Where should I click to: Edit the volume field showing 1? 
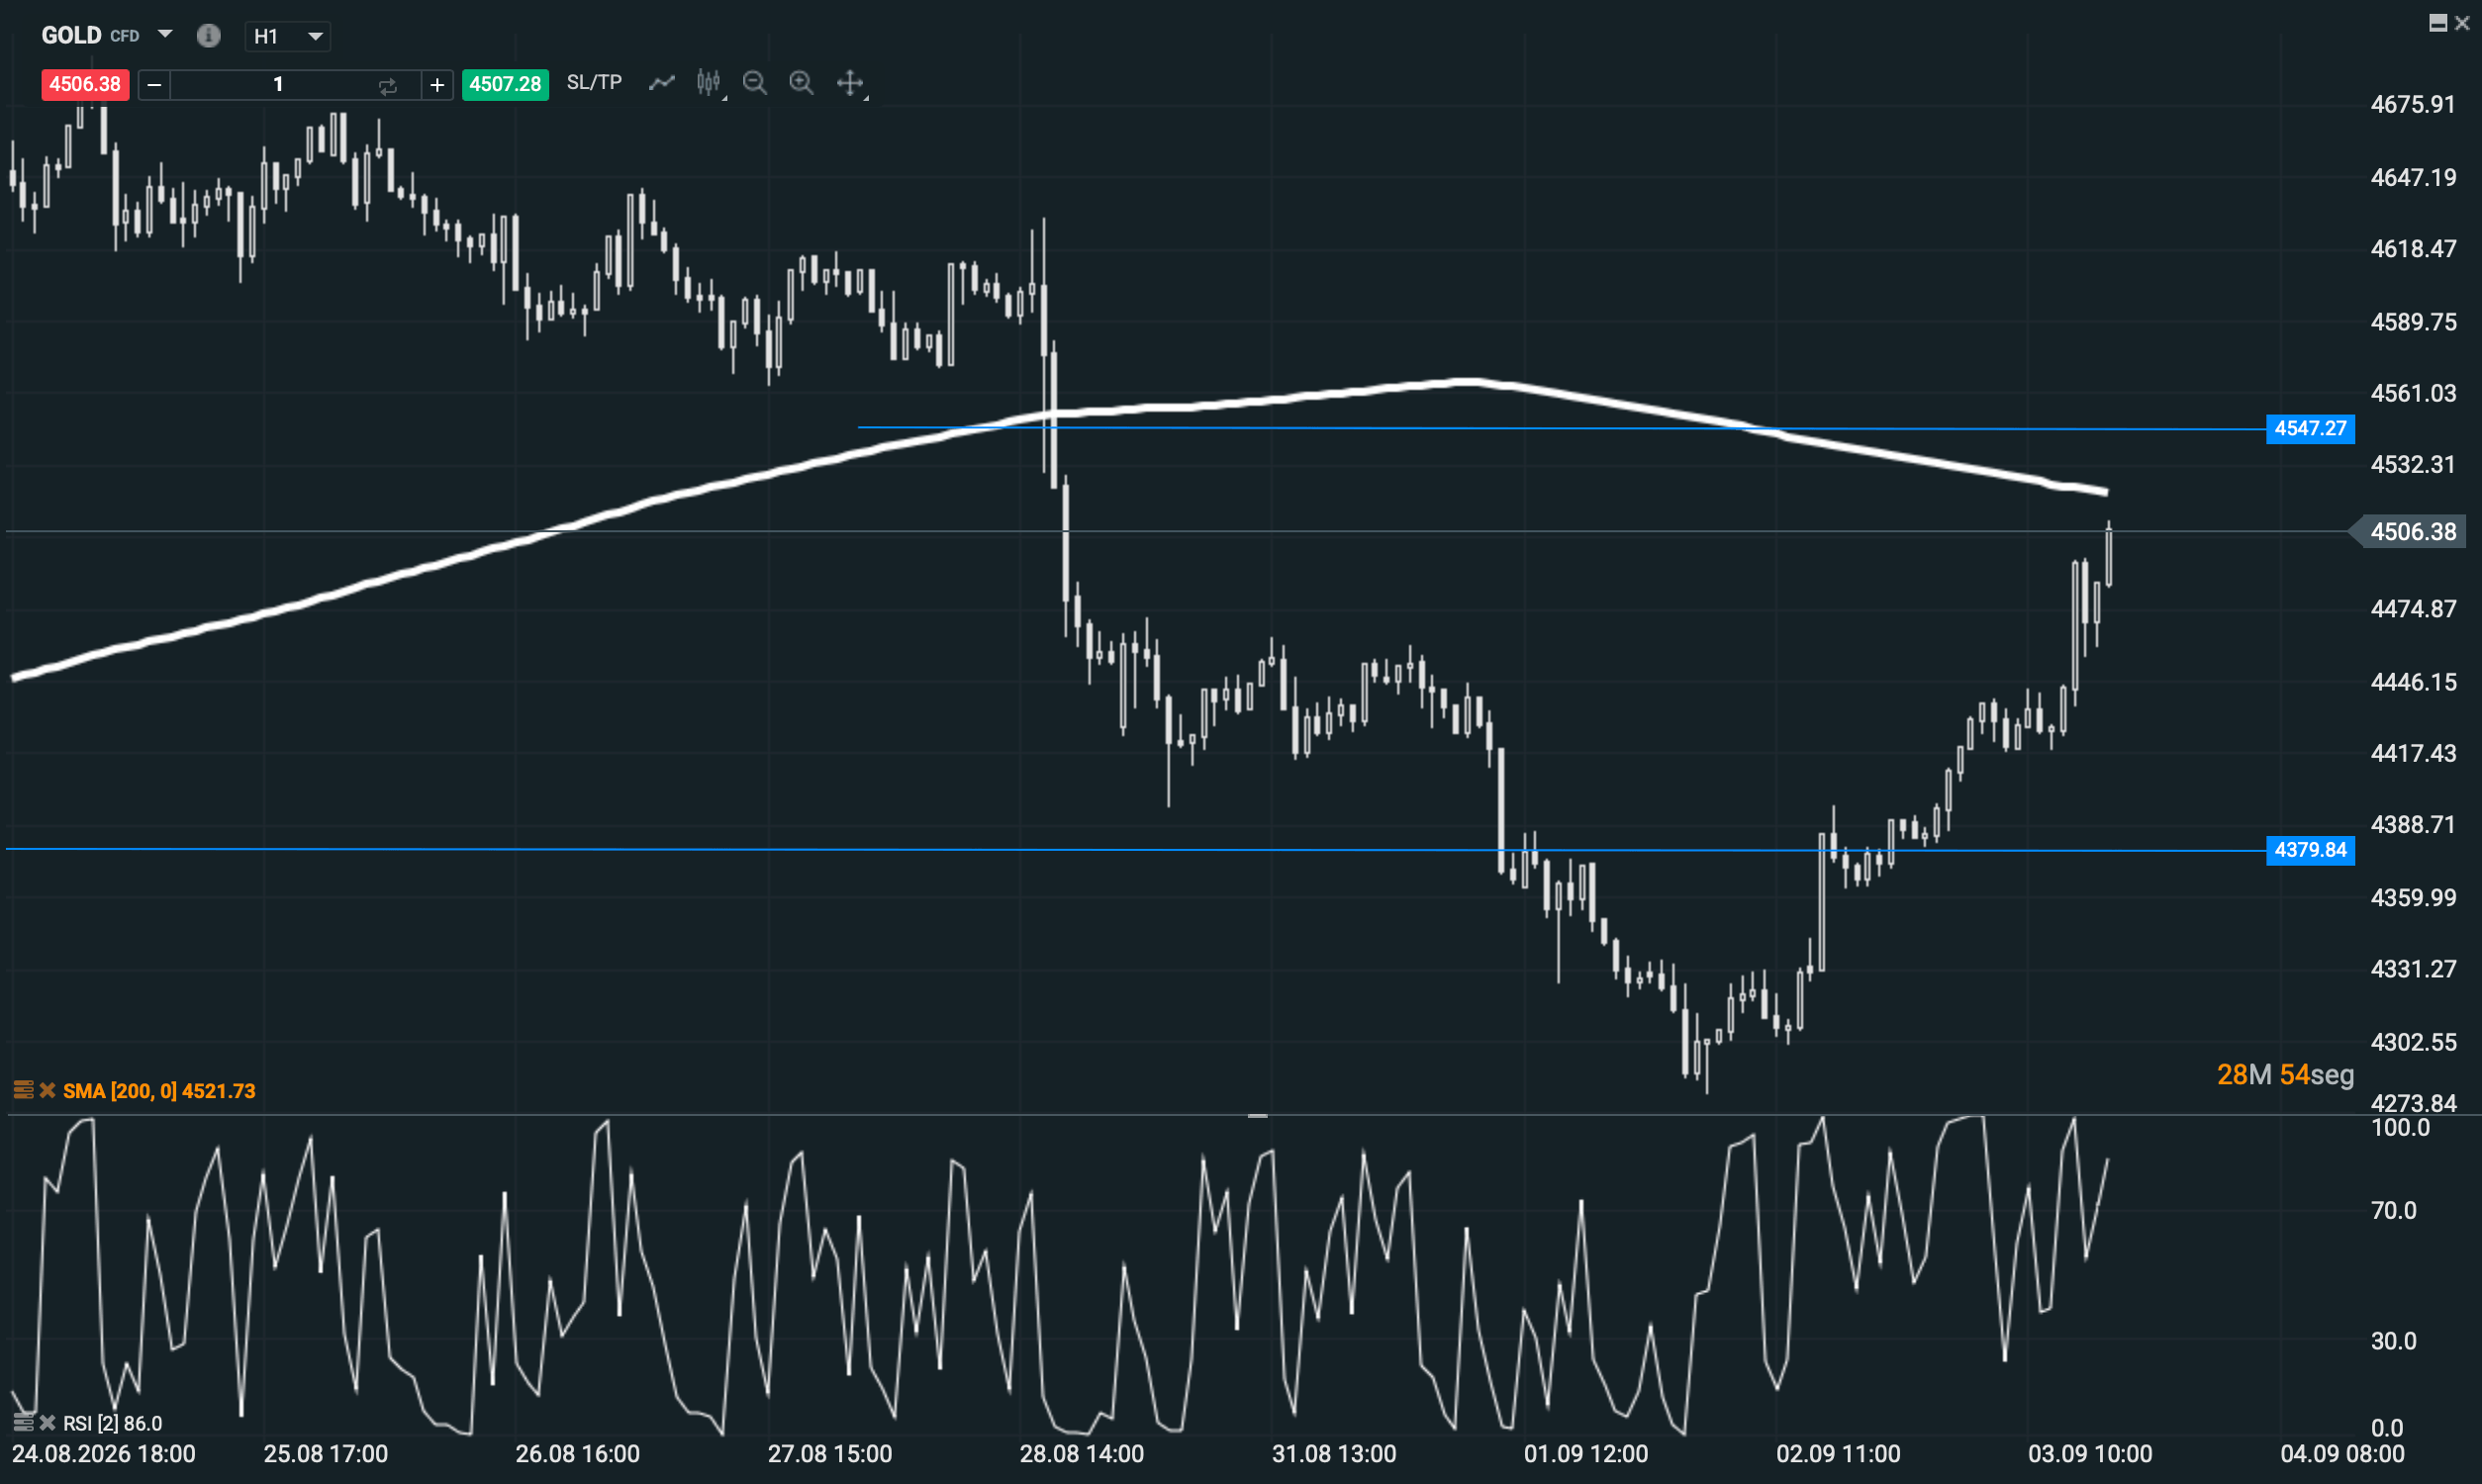(x=278, y=85)
